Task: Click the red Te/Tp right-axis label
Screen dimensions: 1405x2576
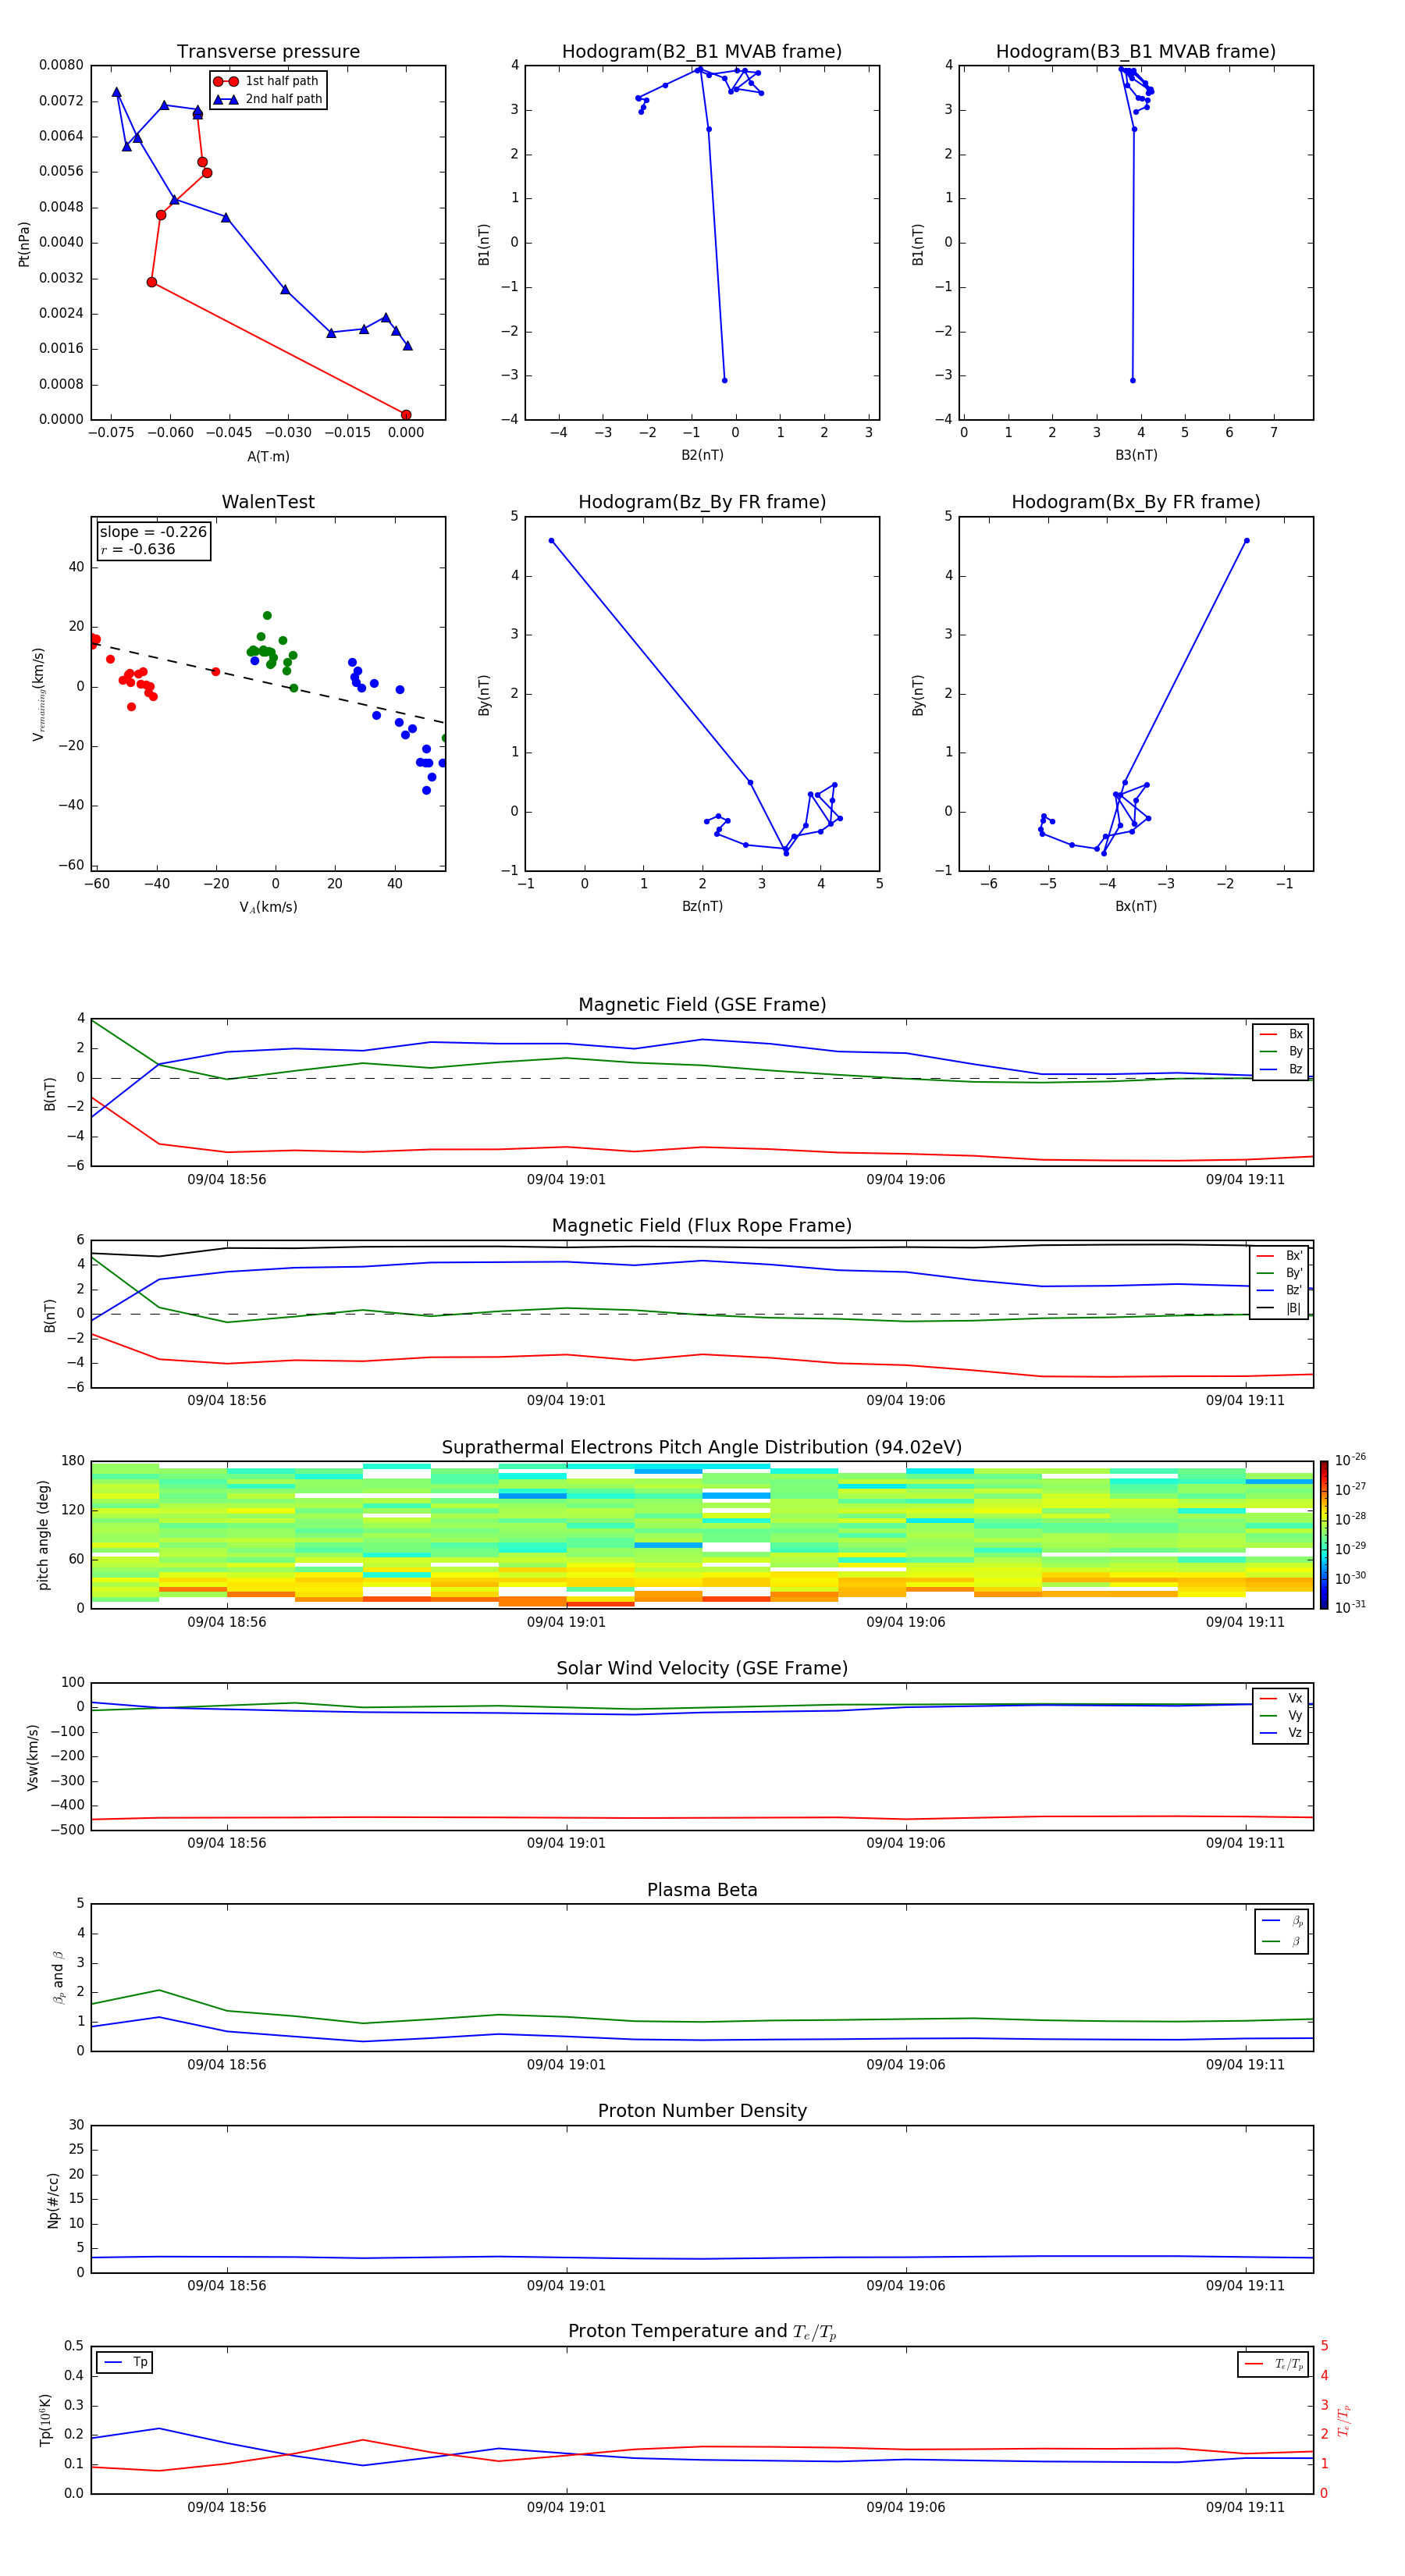Action: 1344,2421
